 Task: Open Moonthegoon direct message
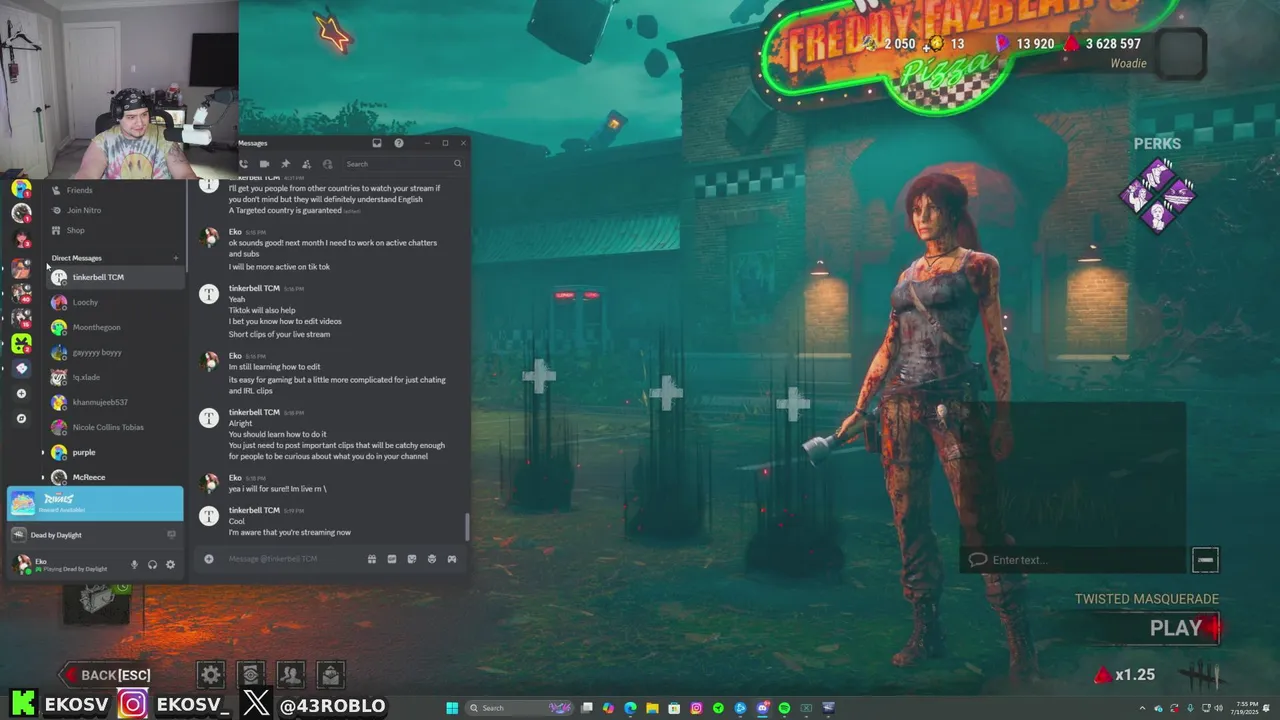click(116, 327)
